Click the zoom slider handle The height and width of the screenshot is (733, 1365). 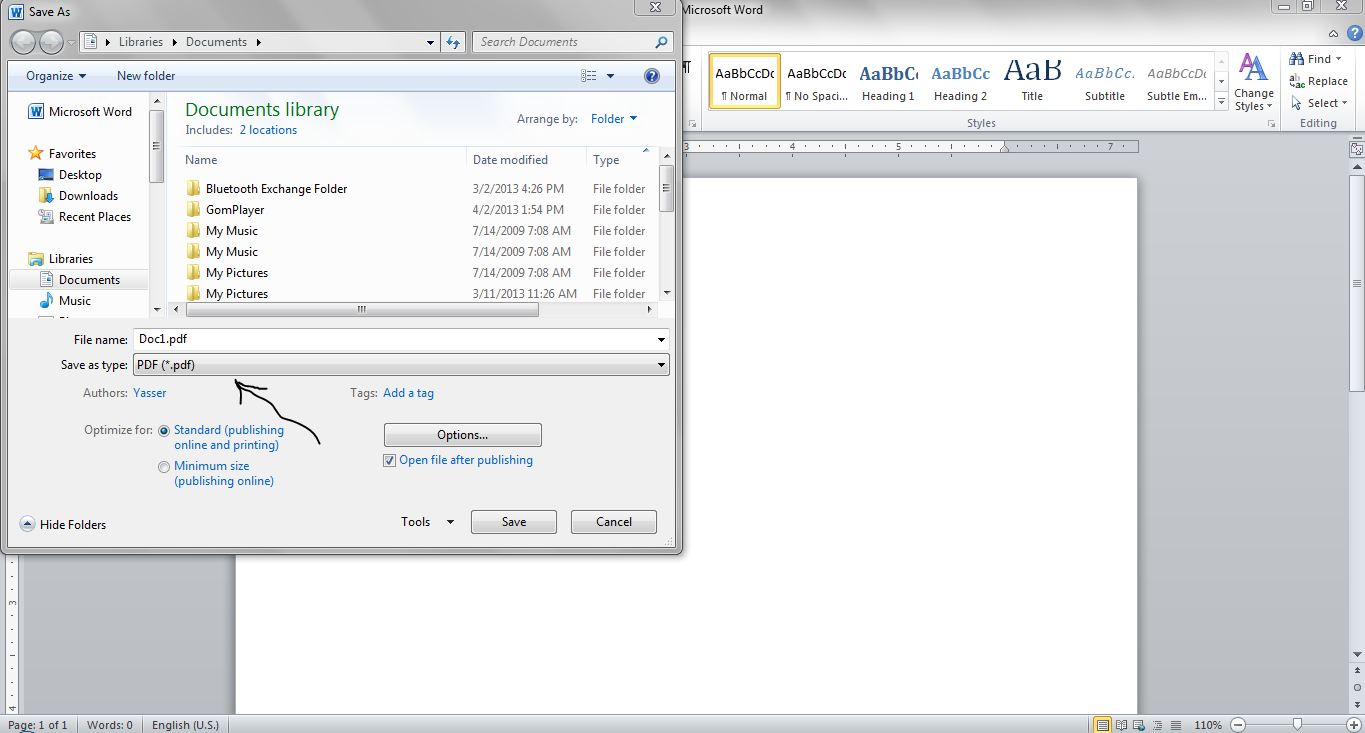coord(1297,725)
